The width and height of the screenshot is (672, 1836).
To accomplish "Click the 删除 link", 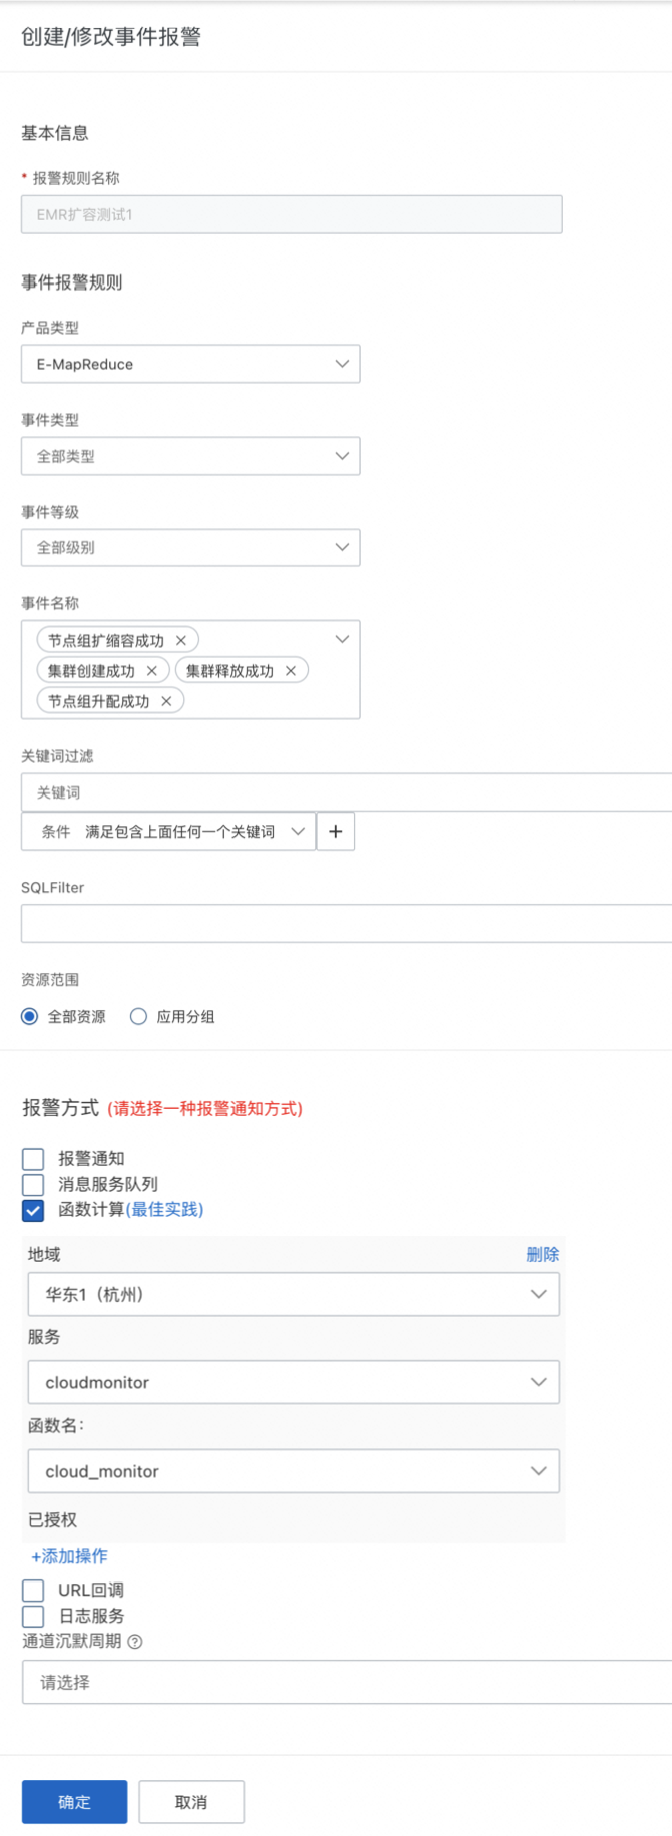I will (x=542, y=1254).
